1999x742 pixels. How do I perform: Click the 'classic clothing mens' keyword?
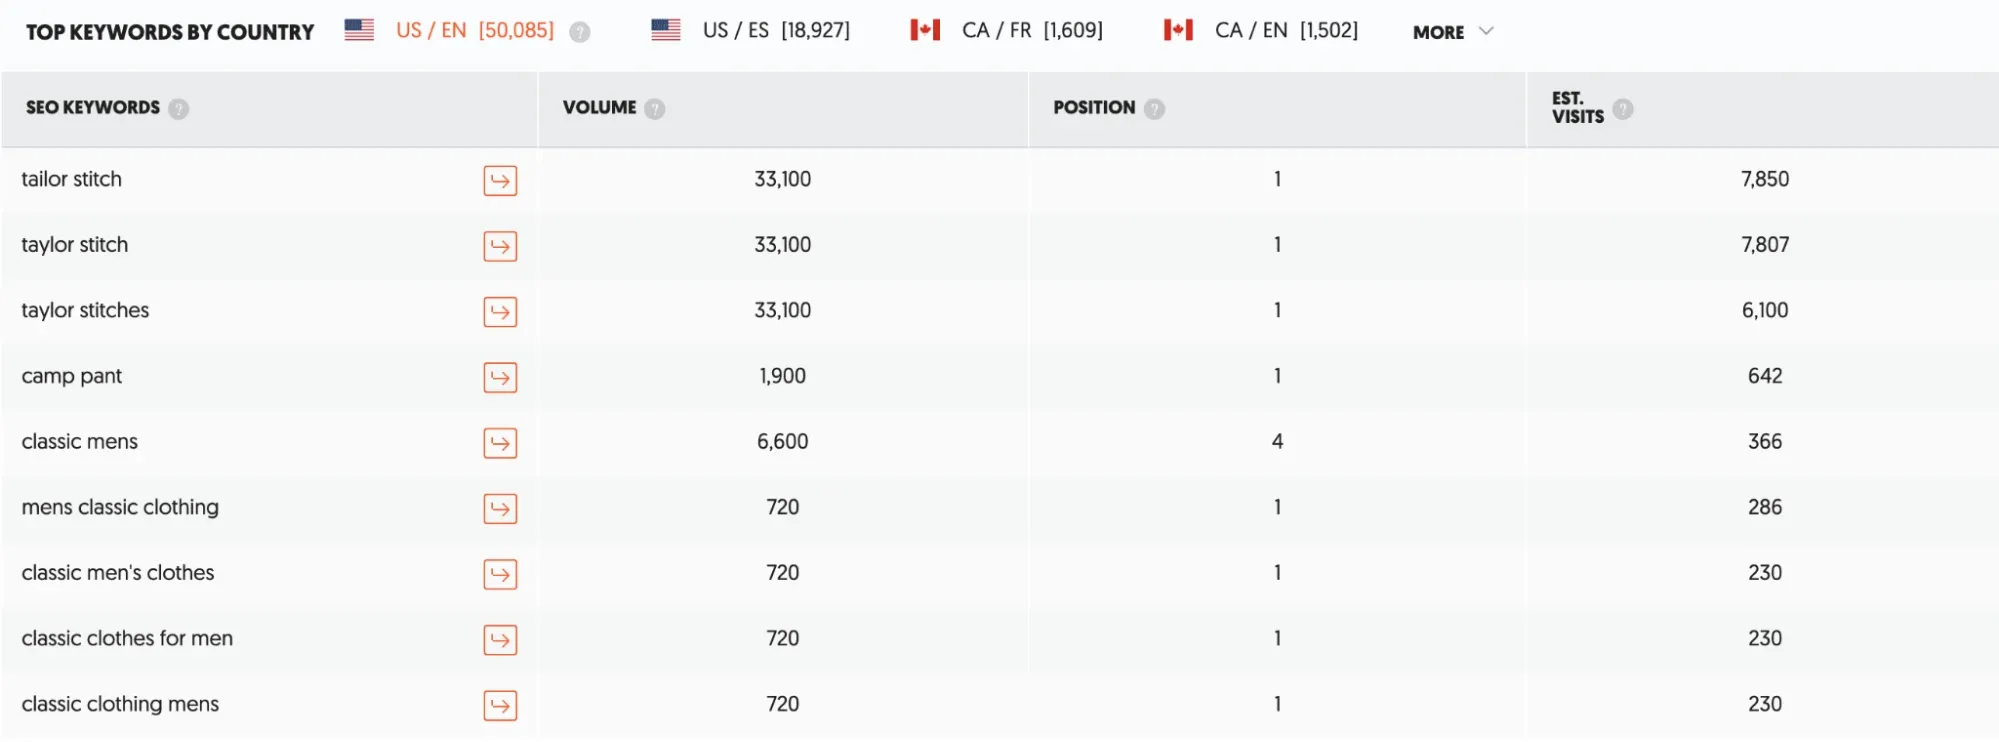[x=120, y=705]
